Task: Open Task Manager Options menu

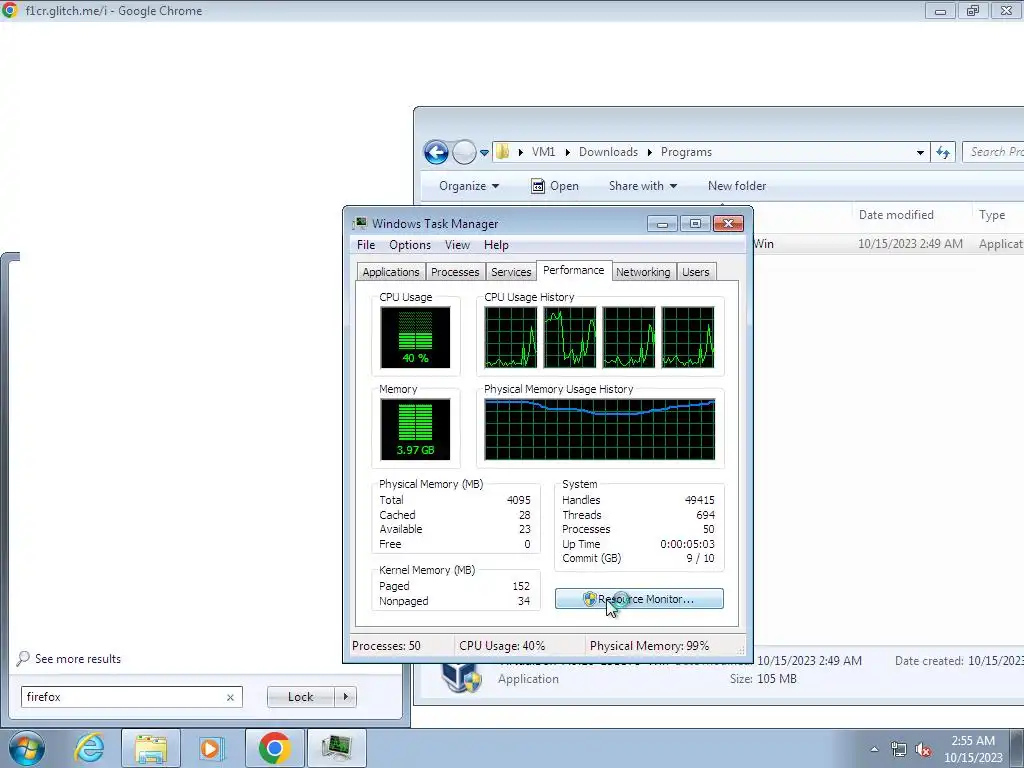Action: [409, 245]
